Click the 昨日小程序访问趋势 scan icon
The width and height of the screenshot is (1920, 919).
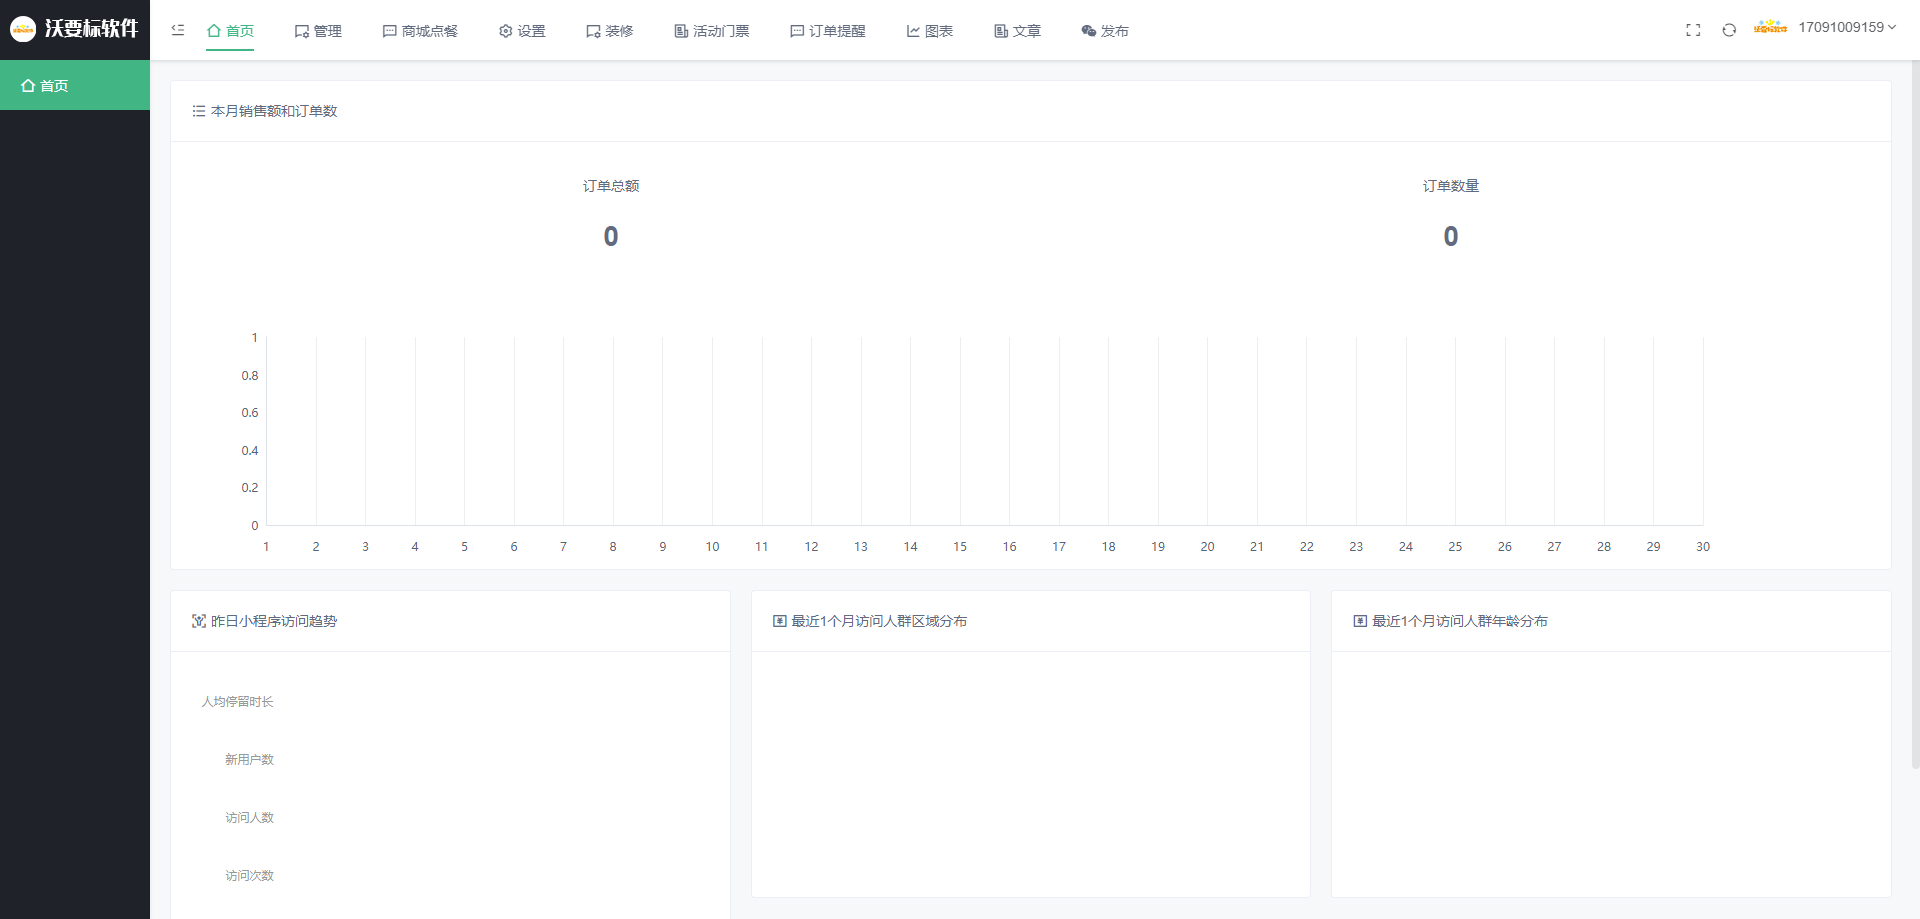click(x=199, y=621)
